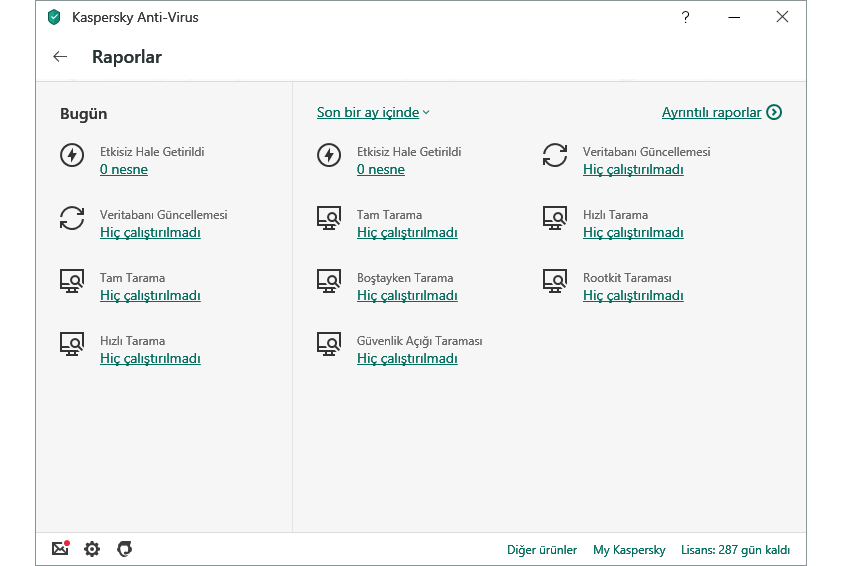Open notifications envelope icon in bottom bar
The image size is (844, 566).
pyautogui.click(x=60, y=549)
